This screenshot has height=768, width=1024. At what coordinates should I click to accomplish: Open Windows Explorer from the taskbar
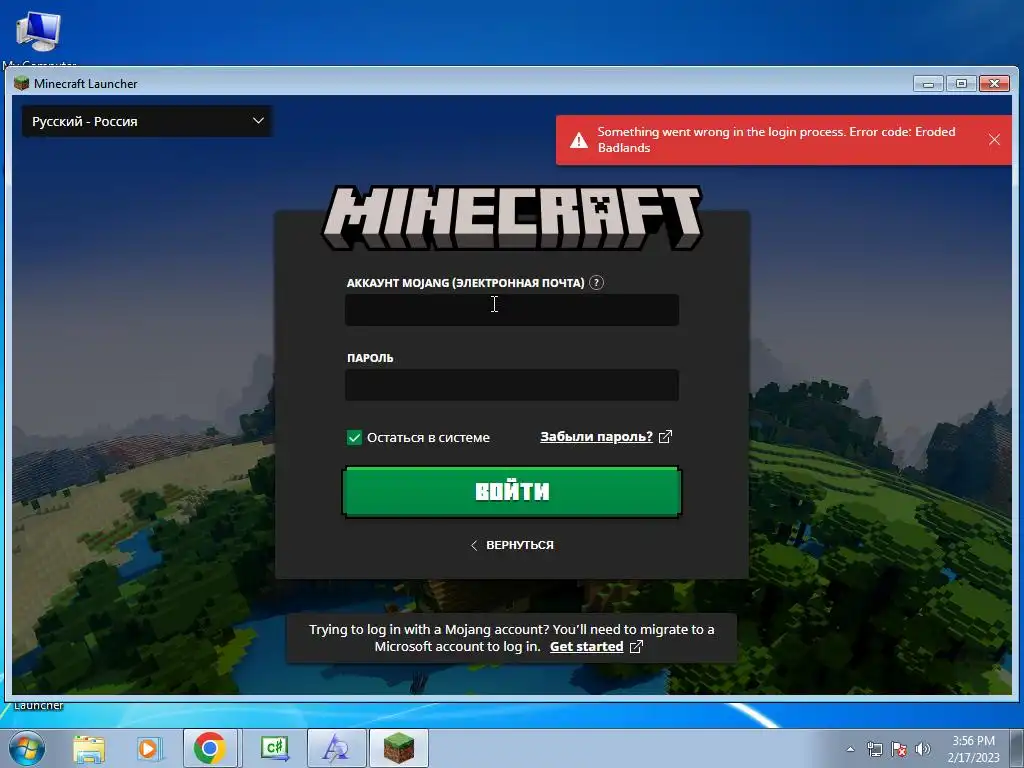point(89,749)
